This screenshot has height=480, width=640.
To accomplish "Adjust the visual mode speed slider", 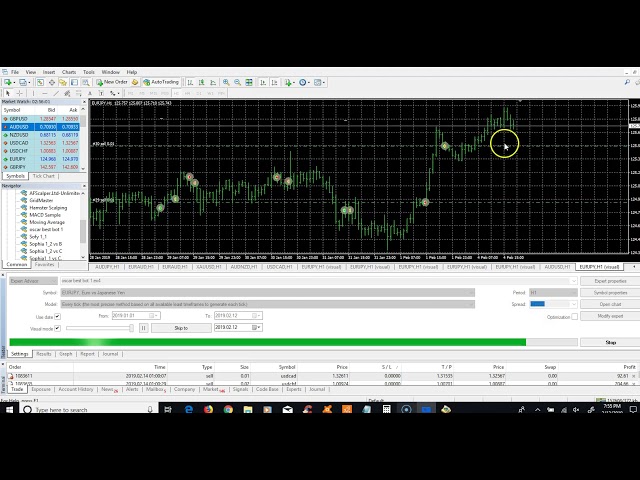I will [x=100, y=328].
